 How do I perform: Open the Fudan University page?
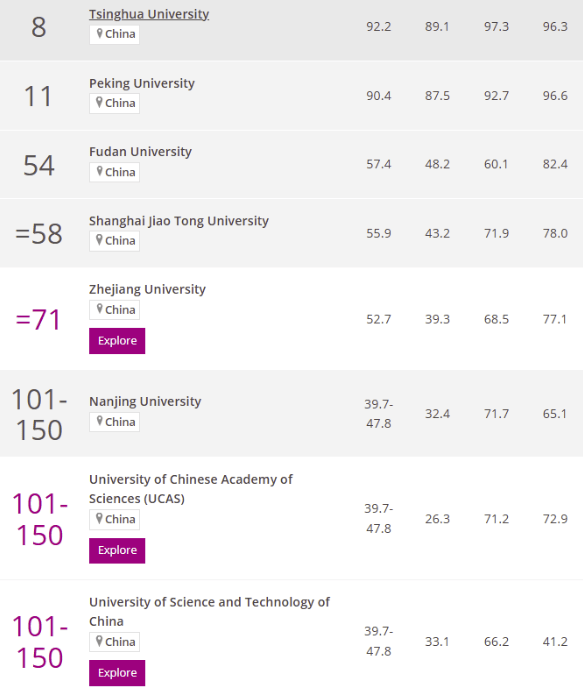[140, 152]
